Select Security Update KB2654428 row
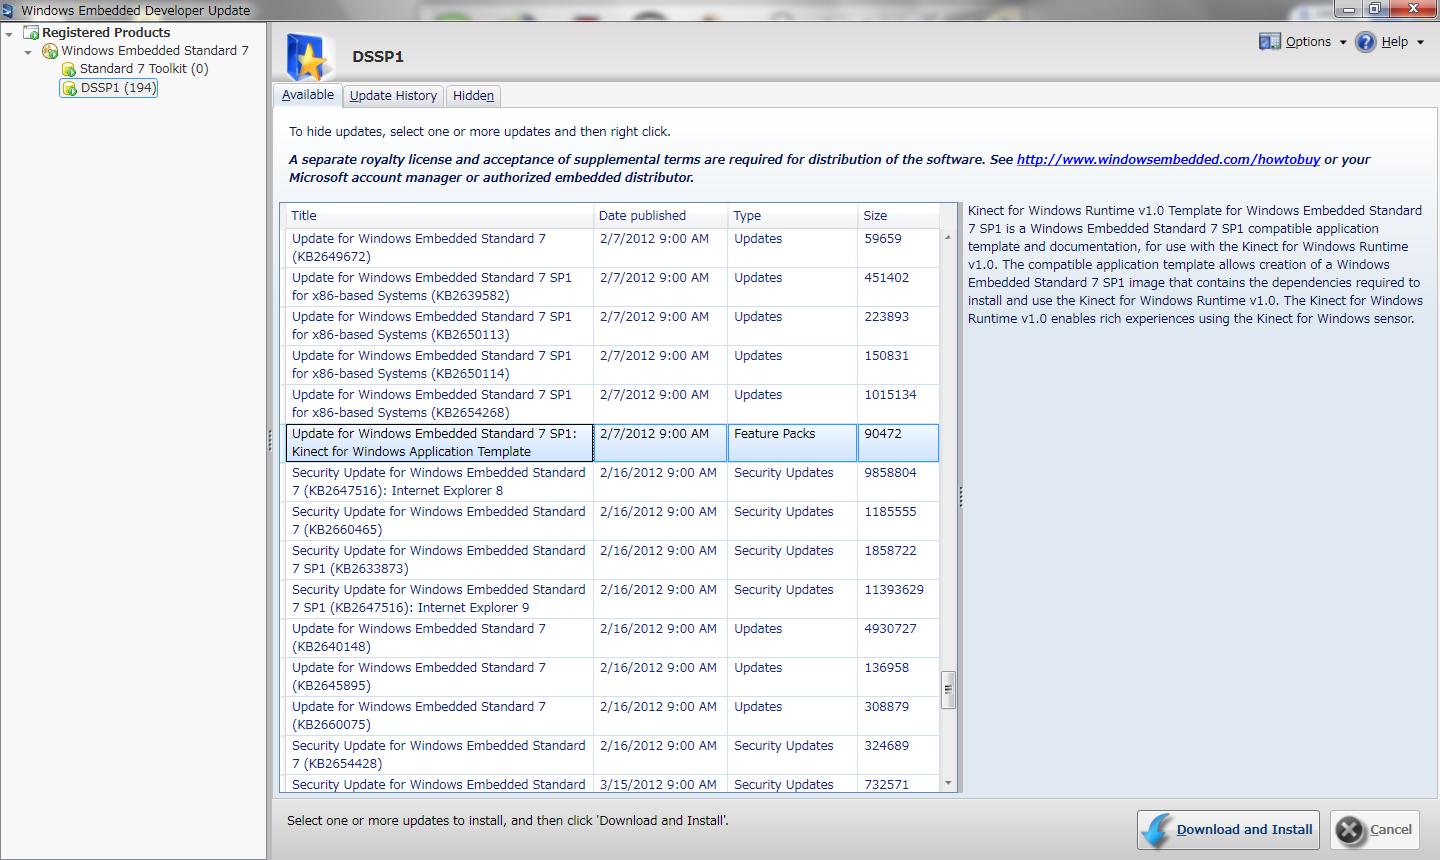The width and height of the screenshot is (1440, 860). point(612,755)
